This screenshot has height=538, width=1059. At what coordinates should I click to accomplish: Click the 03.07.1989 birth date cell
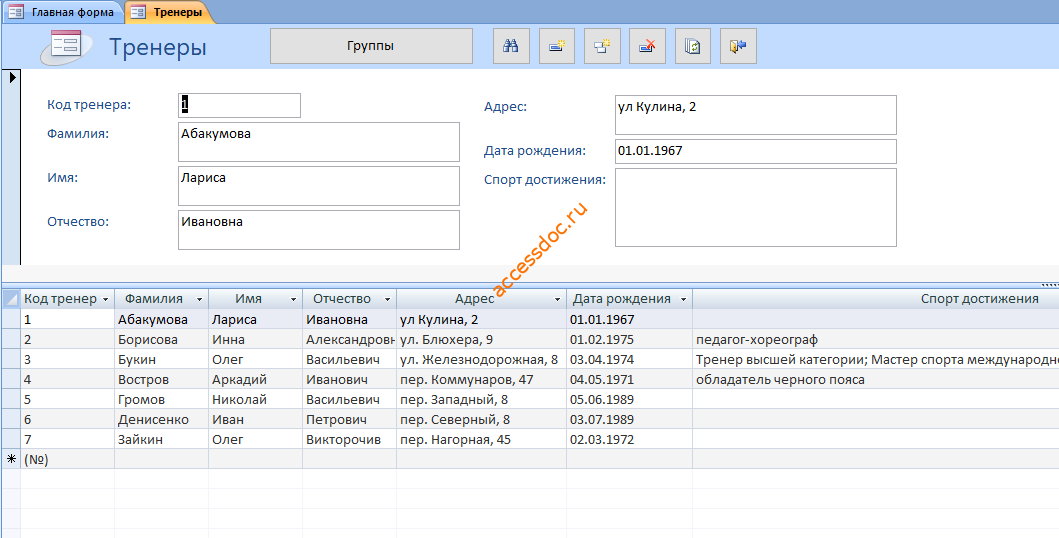coord(629,419)
